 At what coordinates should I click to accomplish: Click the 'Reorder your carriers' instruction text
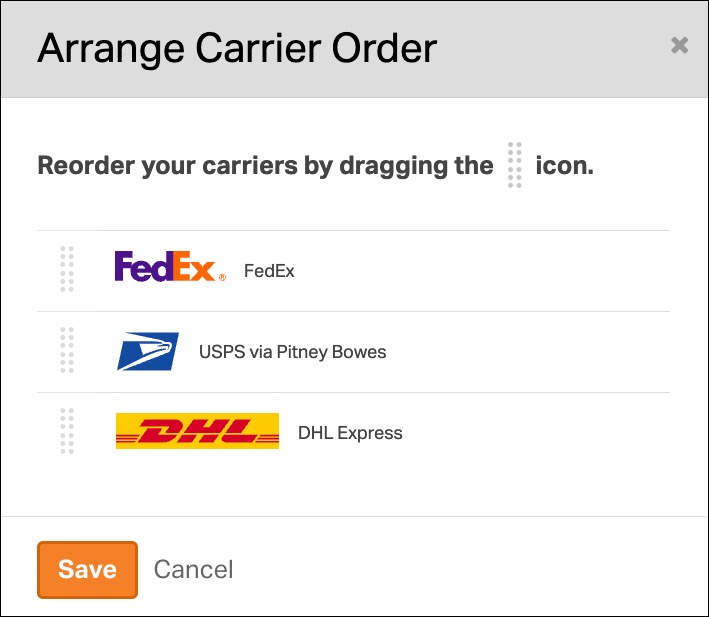[264, 165]
